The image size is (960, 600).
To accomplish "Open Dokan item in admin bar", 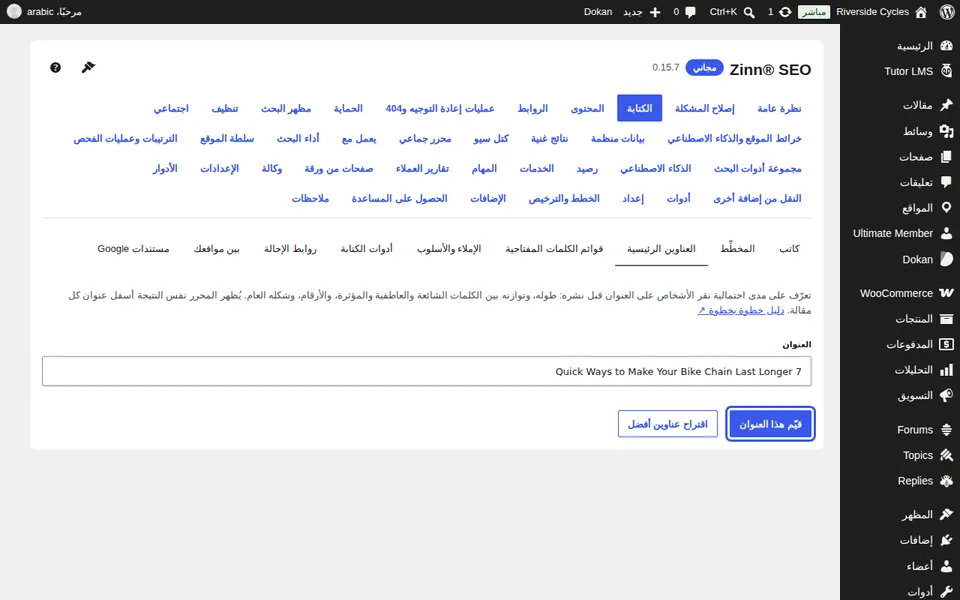I will tap(598, 12).
